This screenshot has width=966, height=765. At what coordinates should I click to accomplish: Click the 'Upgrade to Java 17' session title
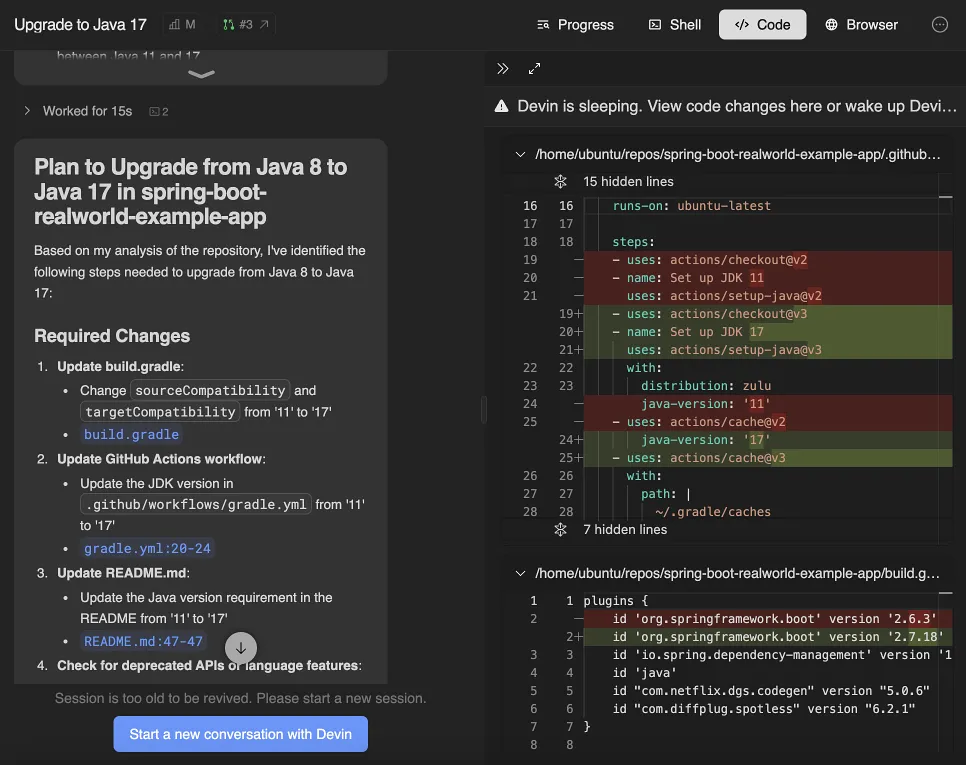(80, 25)
